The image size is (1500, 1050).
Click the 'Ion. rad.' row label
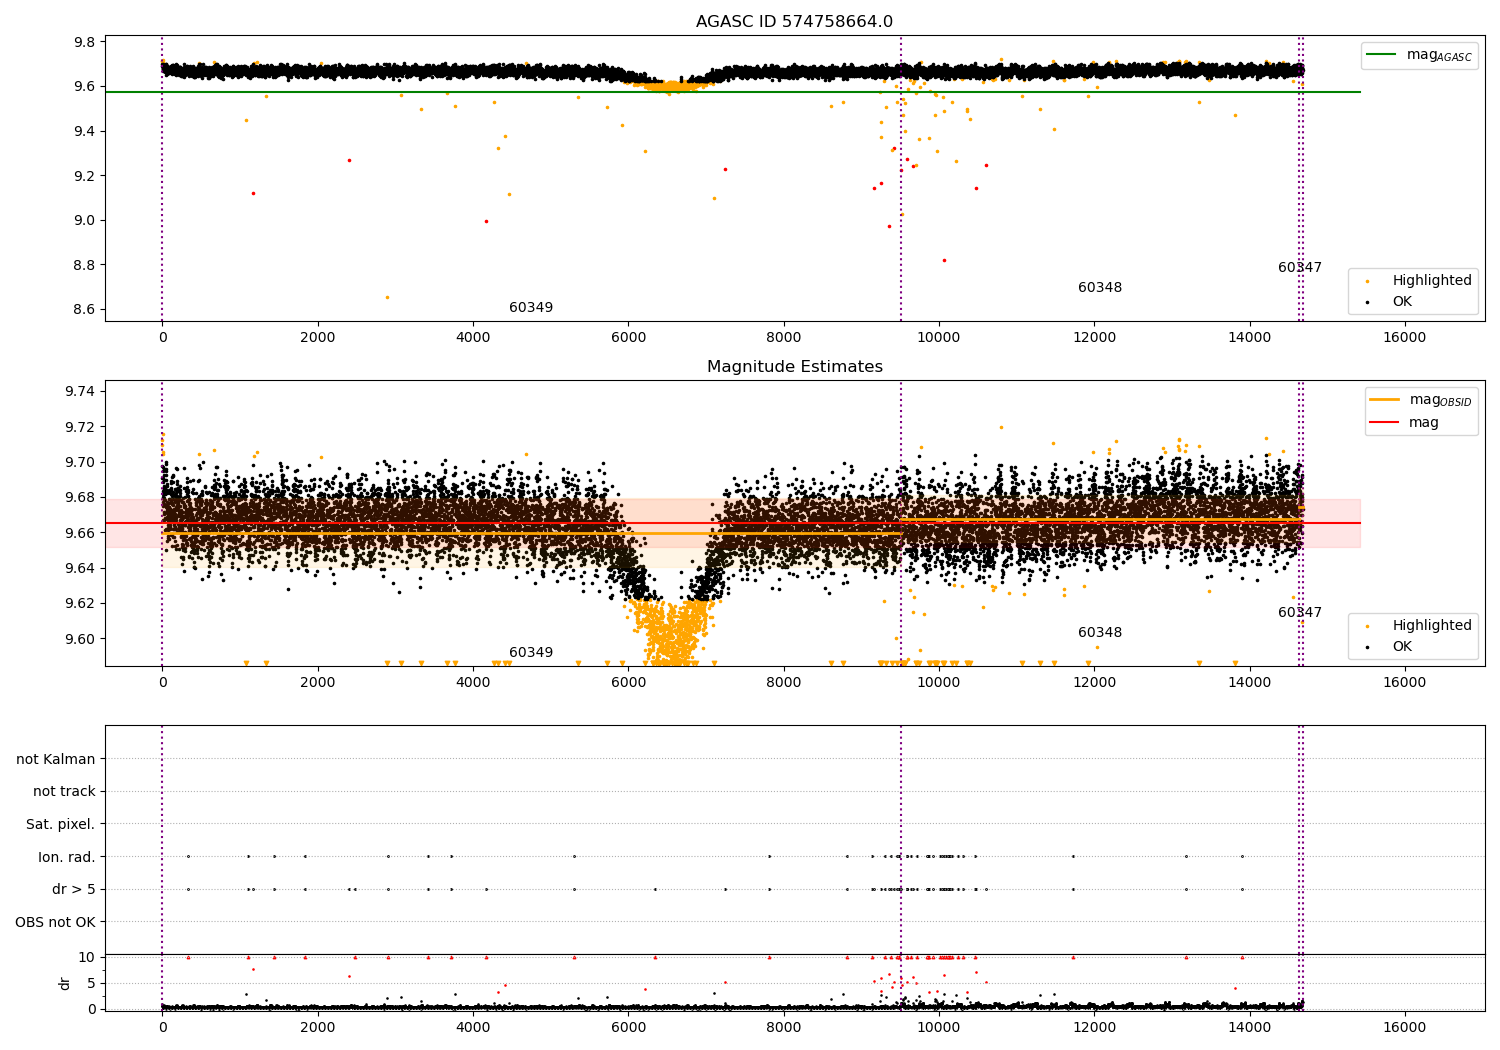coord(67,857)
